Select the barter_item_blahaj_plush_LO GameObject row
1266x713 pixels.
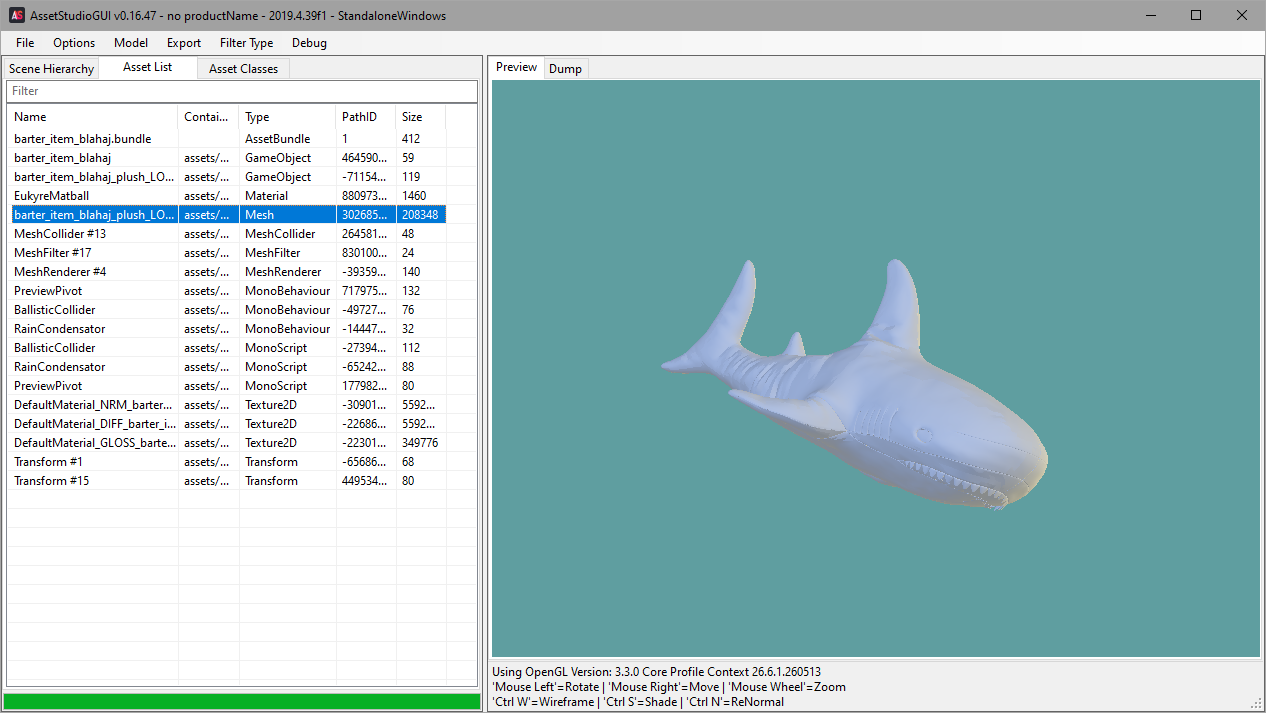[227, 177]
